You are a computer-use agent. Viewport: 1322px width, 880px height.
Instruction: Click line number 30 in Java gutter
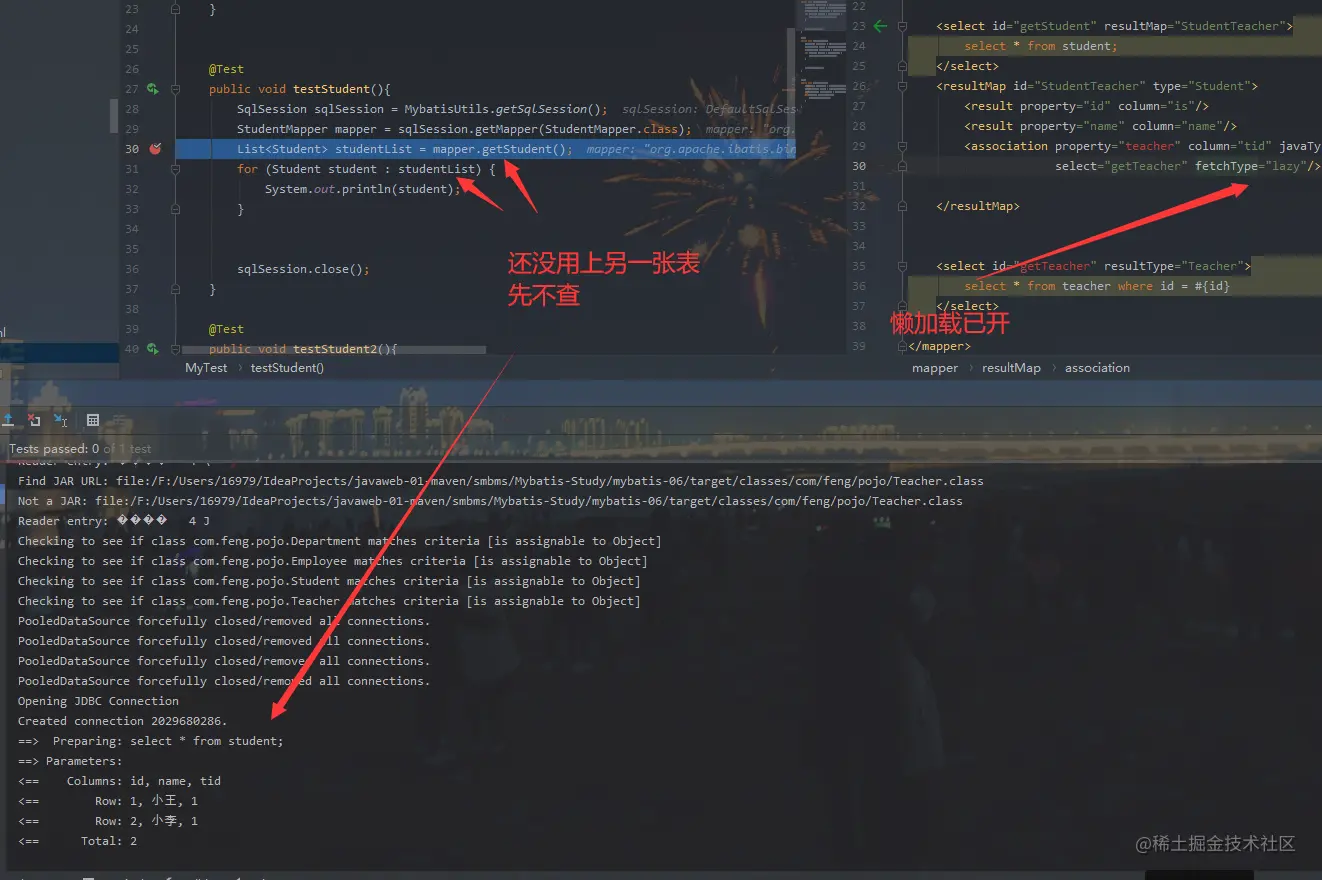tap(132, 149)
